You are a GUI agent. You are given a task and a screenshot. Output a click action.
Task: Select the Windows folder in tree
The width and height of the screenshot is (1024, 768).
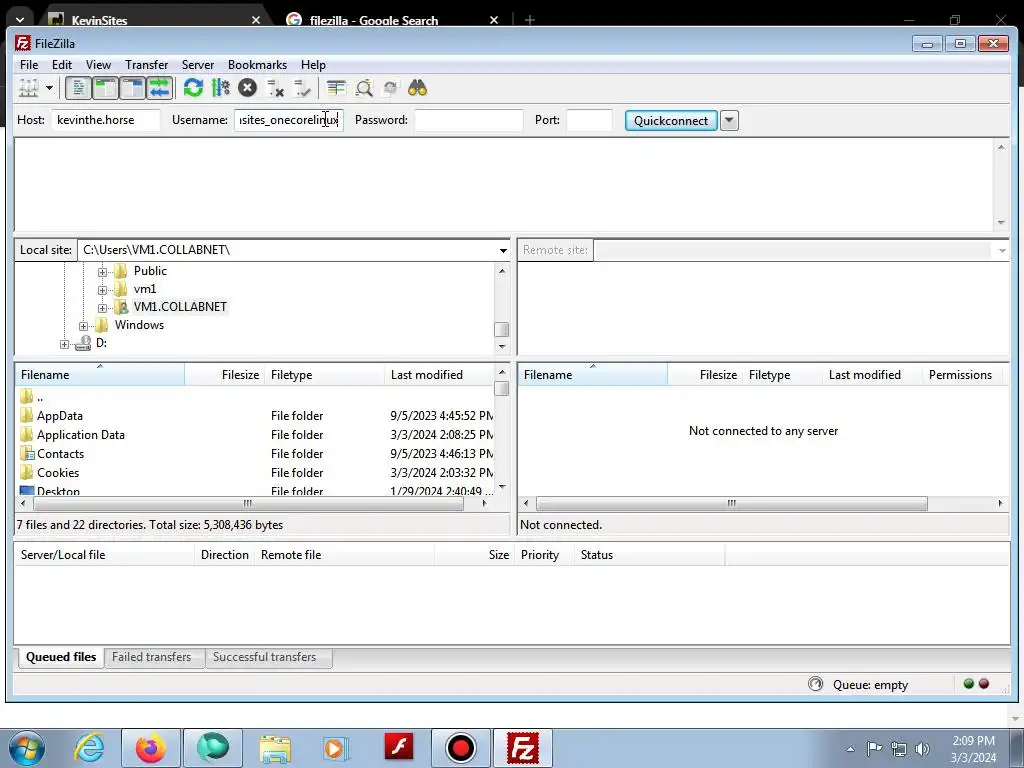139,325
